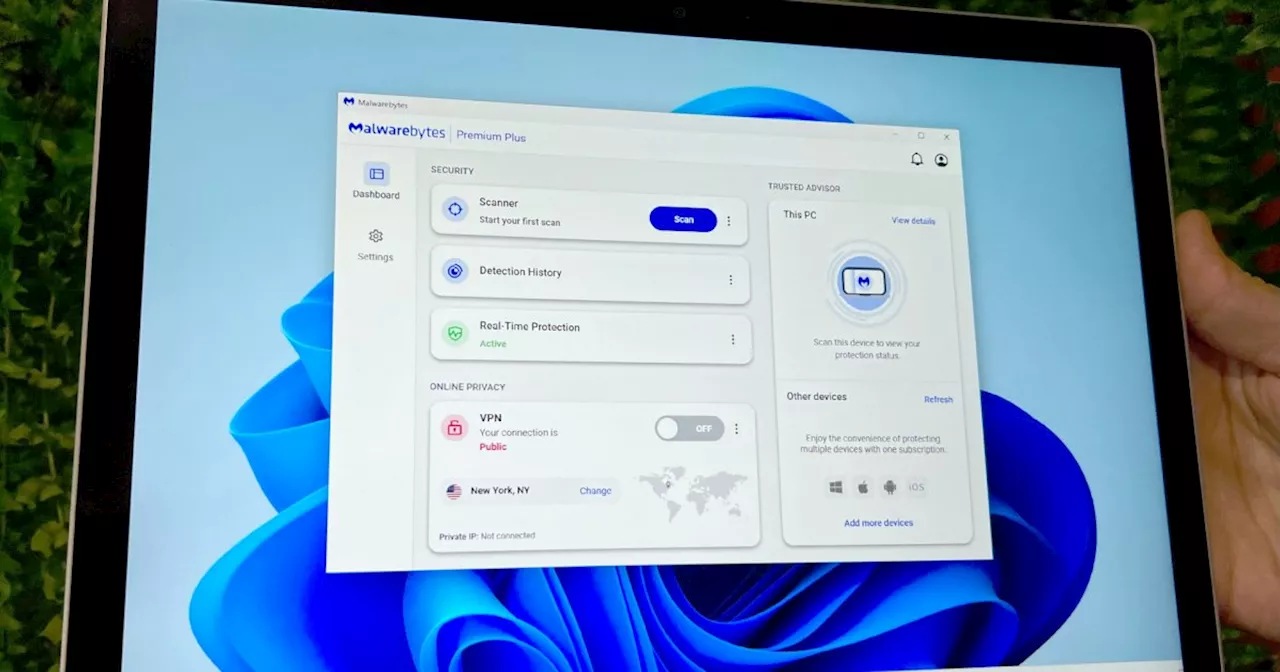Click the This PC device illustration

pyautogui.click(x=864, y=282)
